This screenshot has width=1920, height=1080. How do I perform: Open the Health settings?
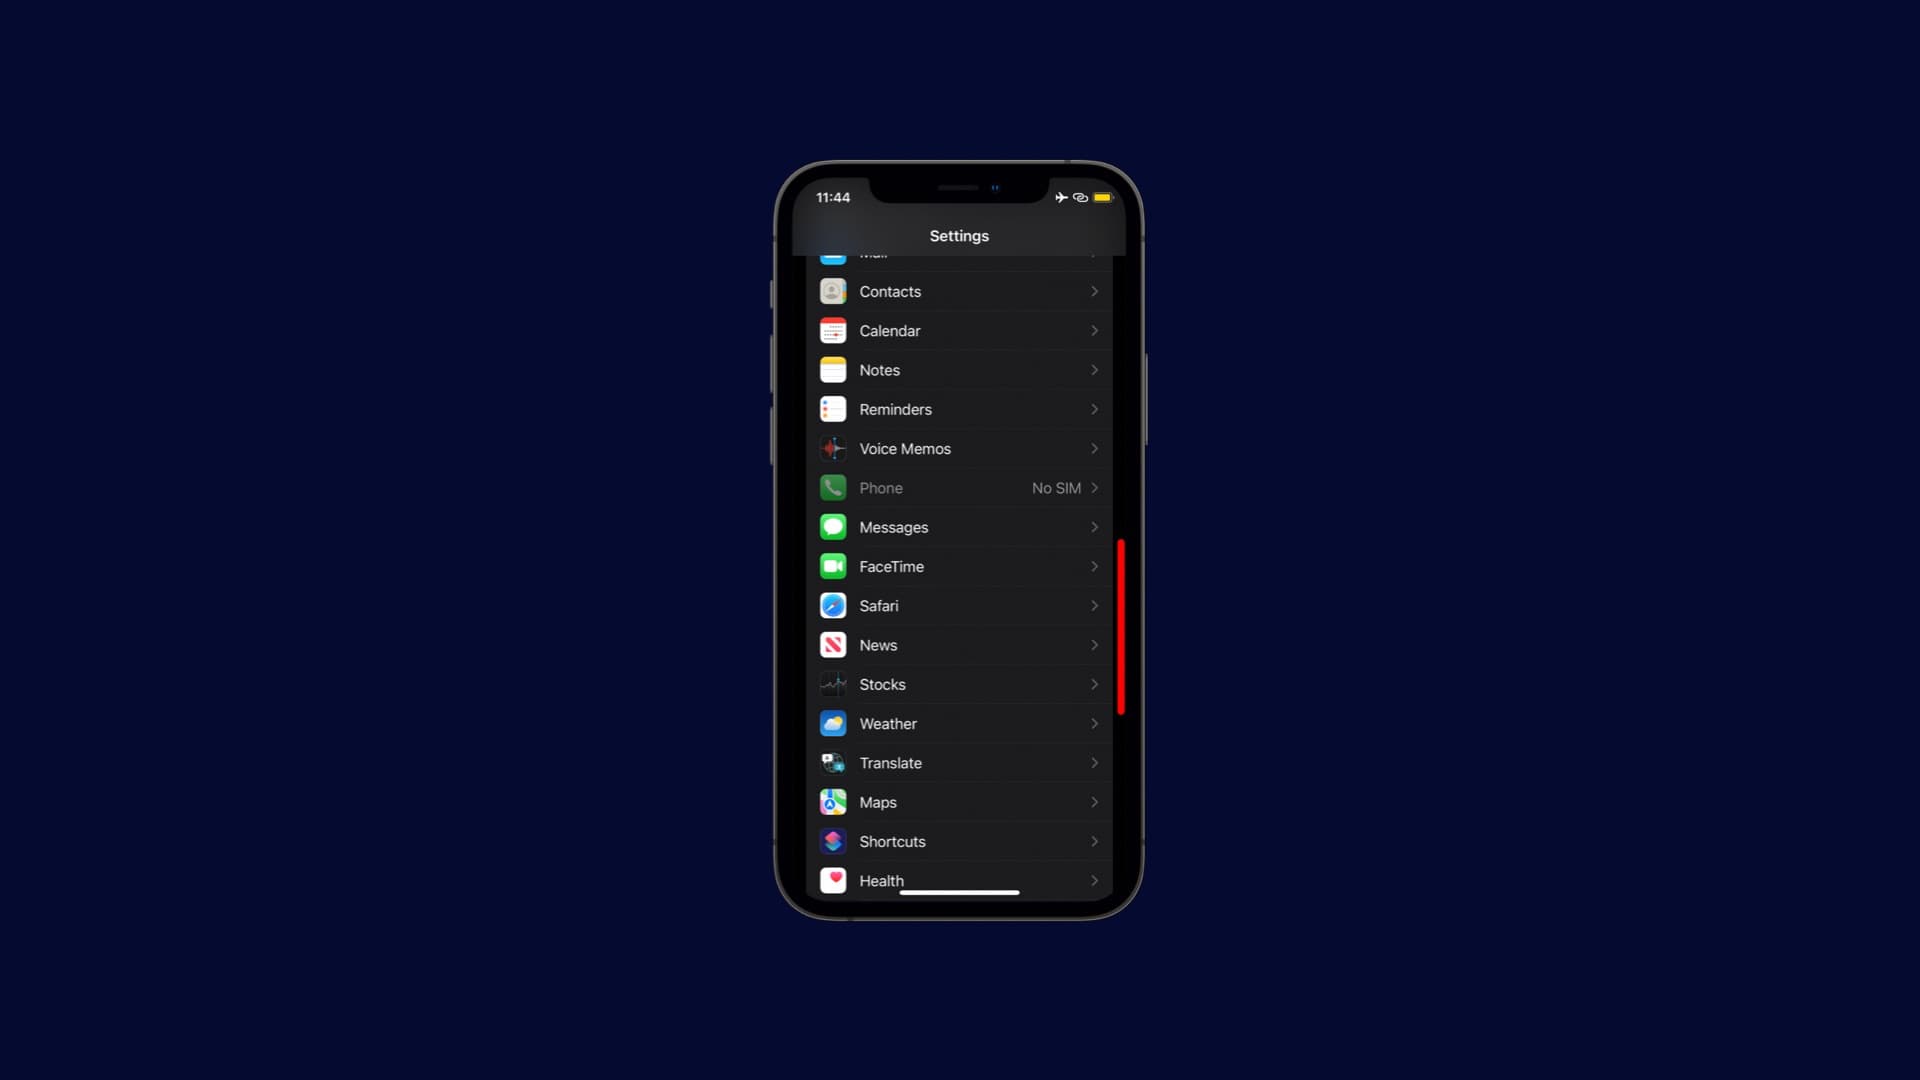coord(957,880)
